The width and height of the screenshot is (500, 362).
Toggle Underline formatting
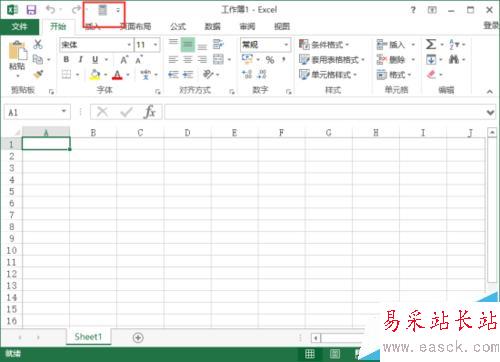tap(95, 59)
